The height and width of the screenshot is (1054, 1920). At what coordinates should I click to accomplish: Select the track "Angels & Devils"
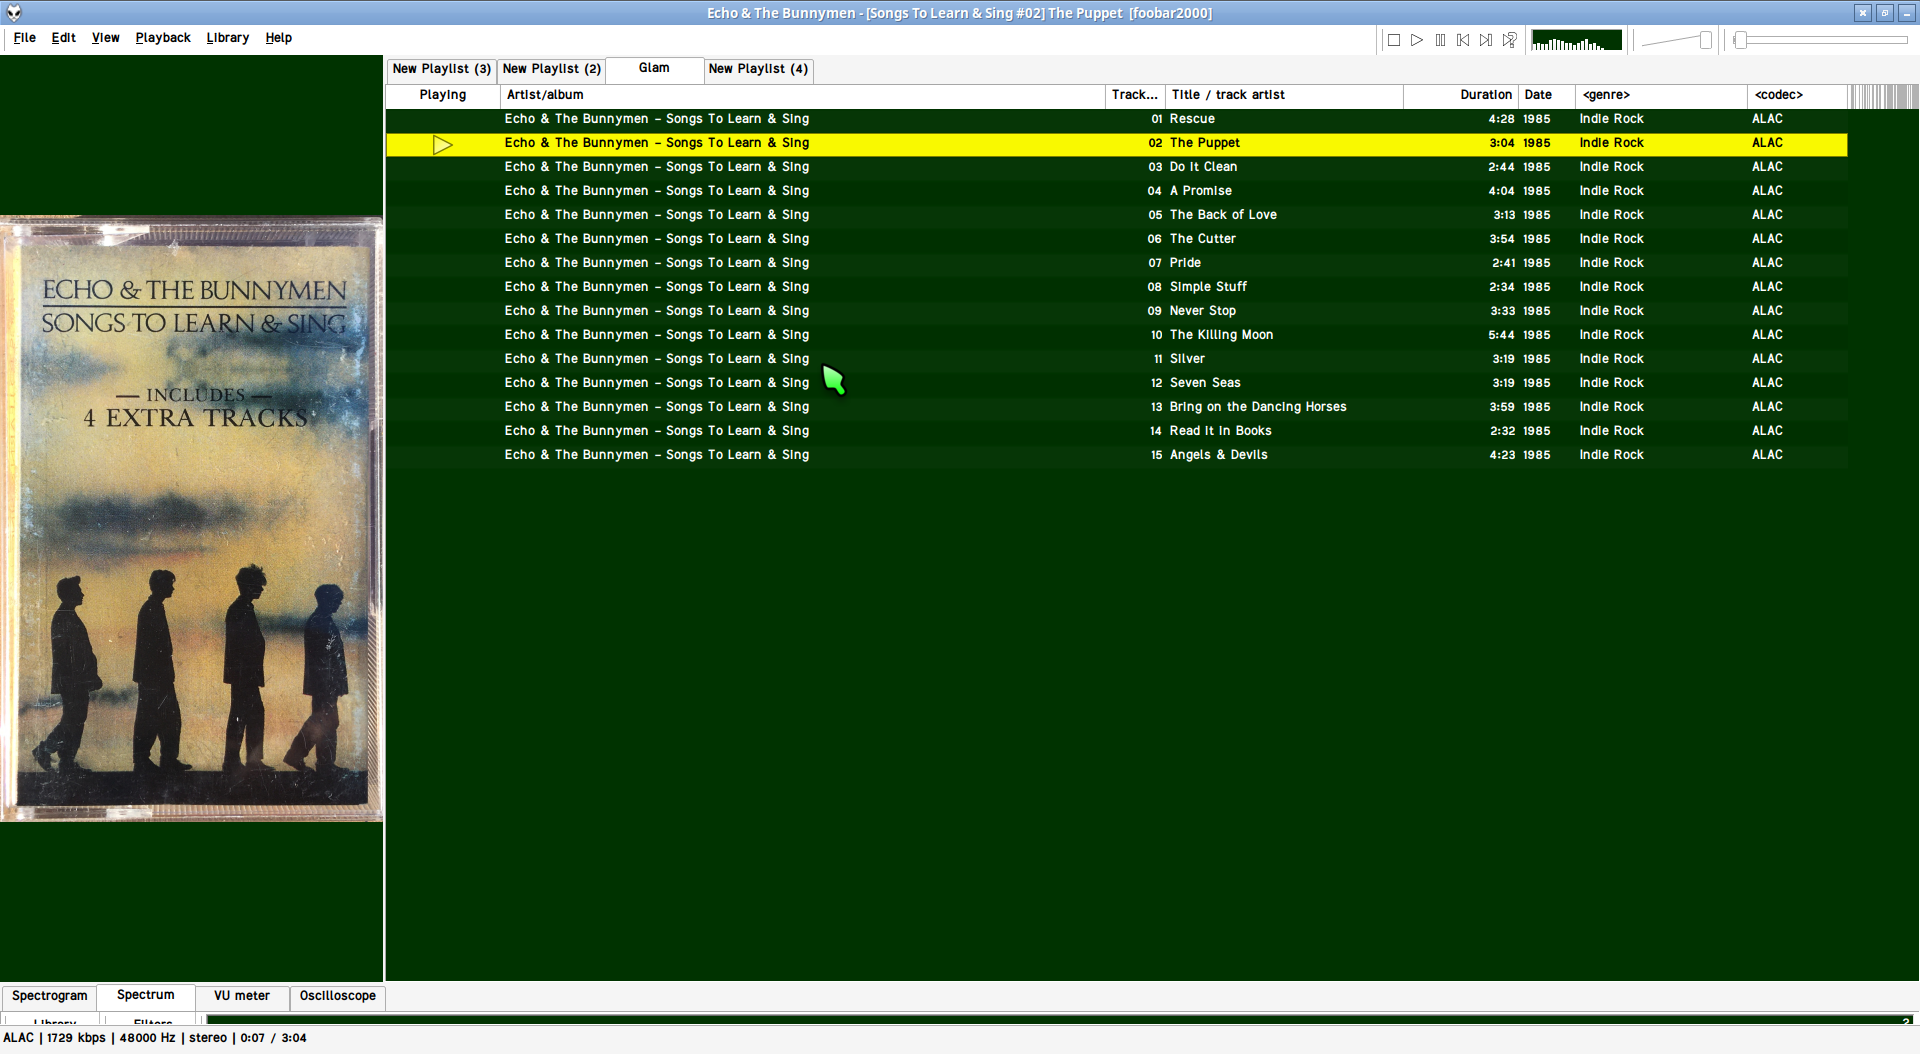[x=1116, y=455]
